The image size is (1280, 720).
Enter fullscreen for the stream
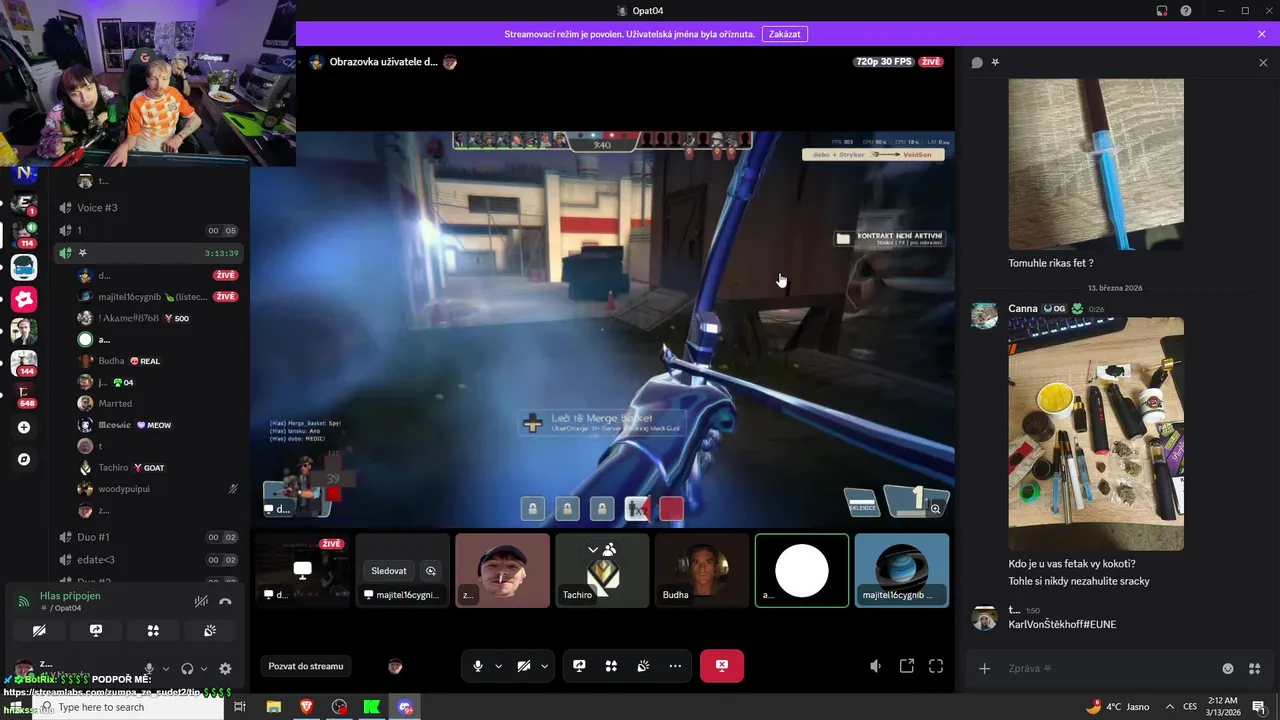936,666
